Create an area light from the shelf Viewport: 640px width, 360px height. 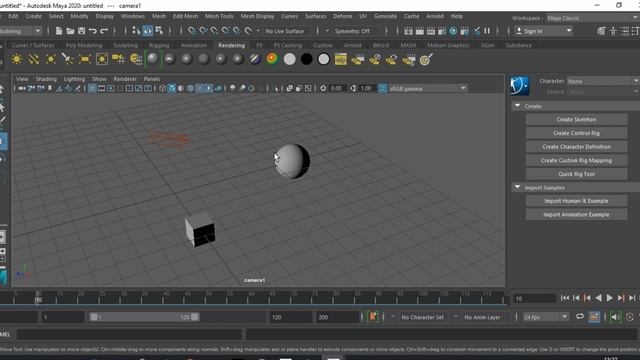84,60
